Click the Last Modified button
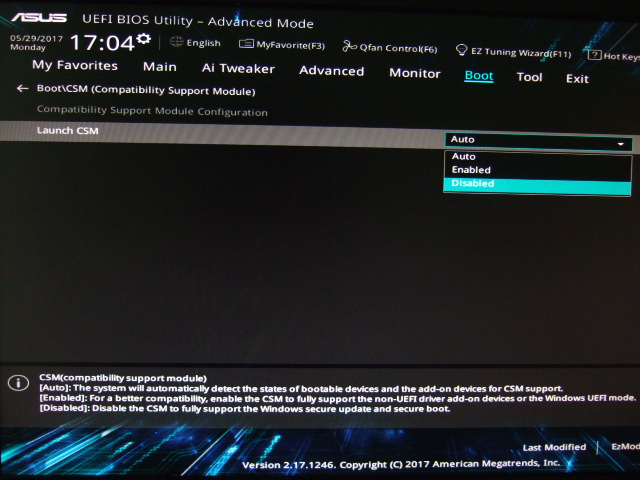 554,447
